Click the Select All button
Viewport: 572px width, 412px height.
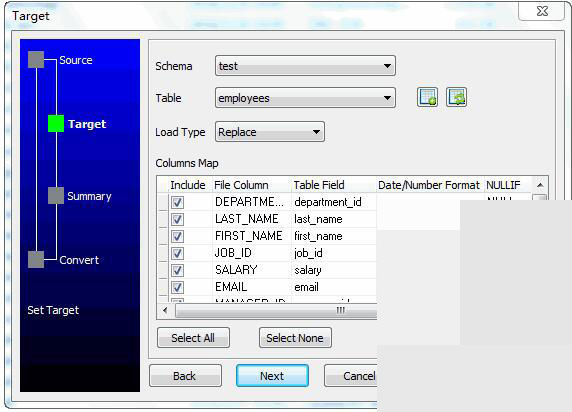193,338
